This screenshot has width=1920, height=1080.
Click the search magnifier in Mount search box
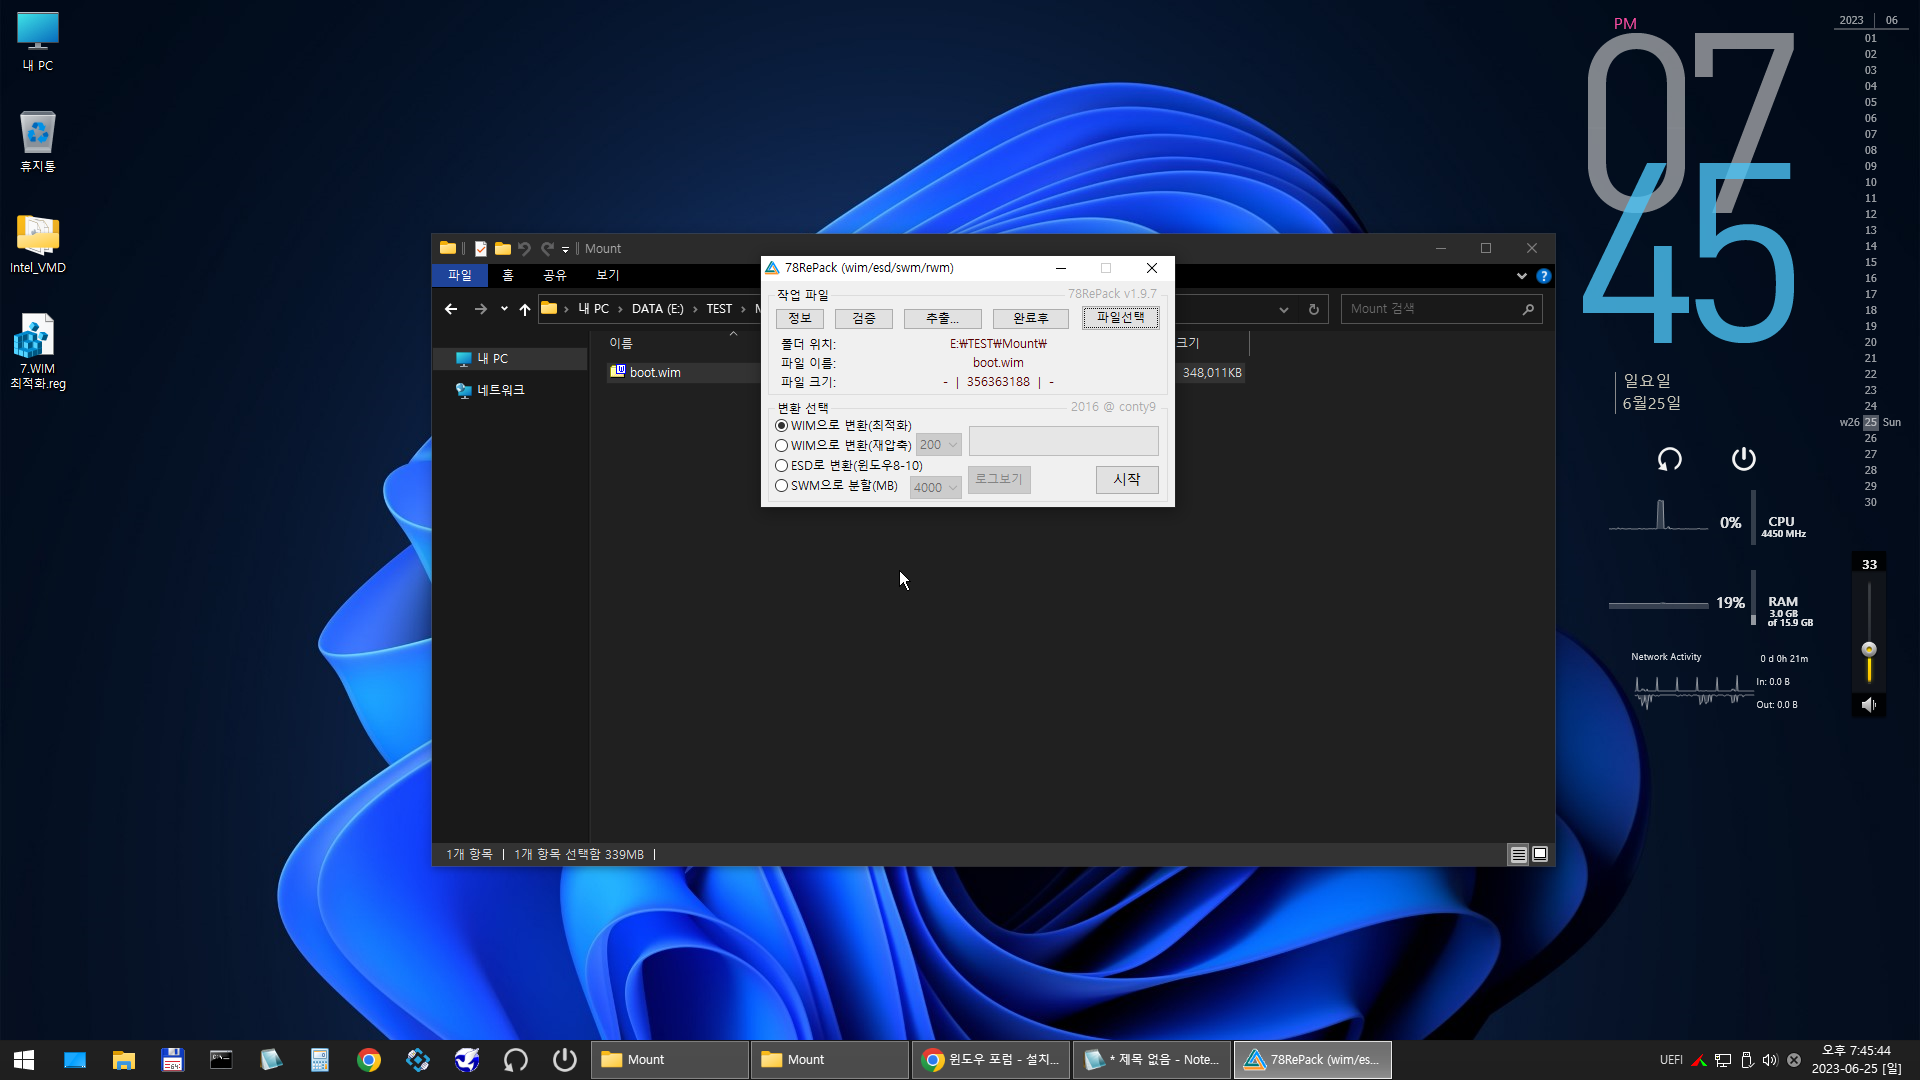pyautogui.click(x=1528, y=309)
